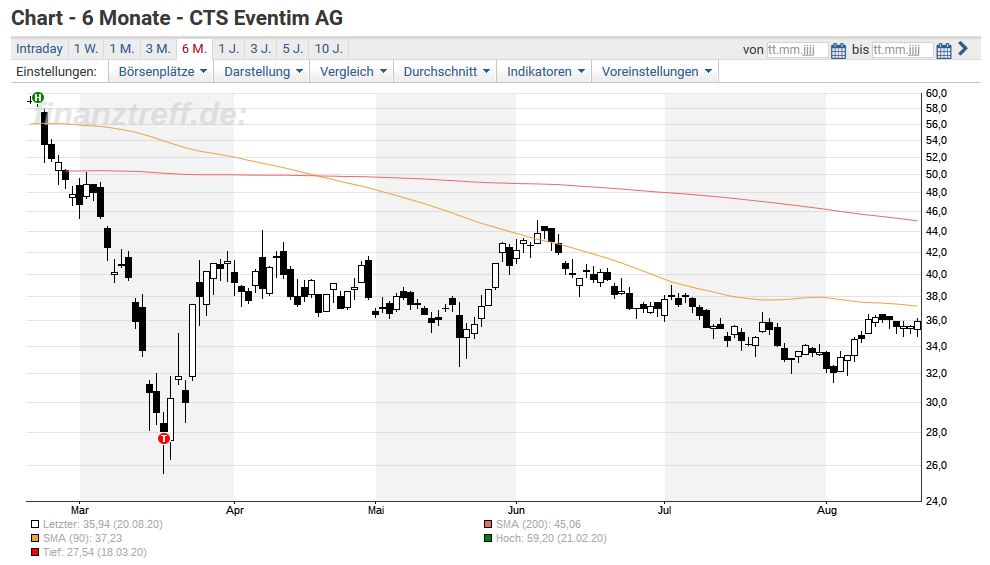
Task: Click orange SMA (90) legend swatch
Action: pos(35,538)
